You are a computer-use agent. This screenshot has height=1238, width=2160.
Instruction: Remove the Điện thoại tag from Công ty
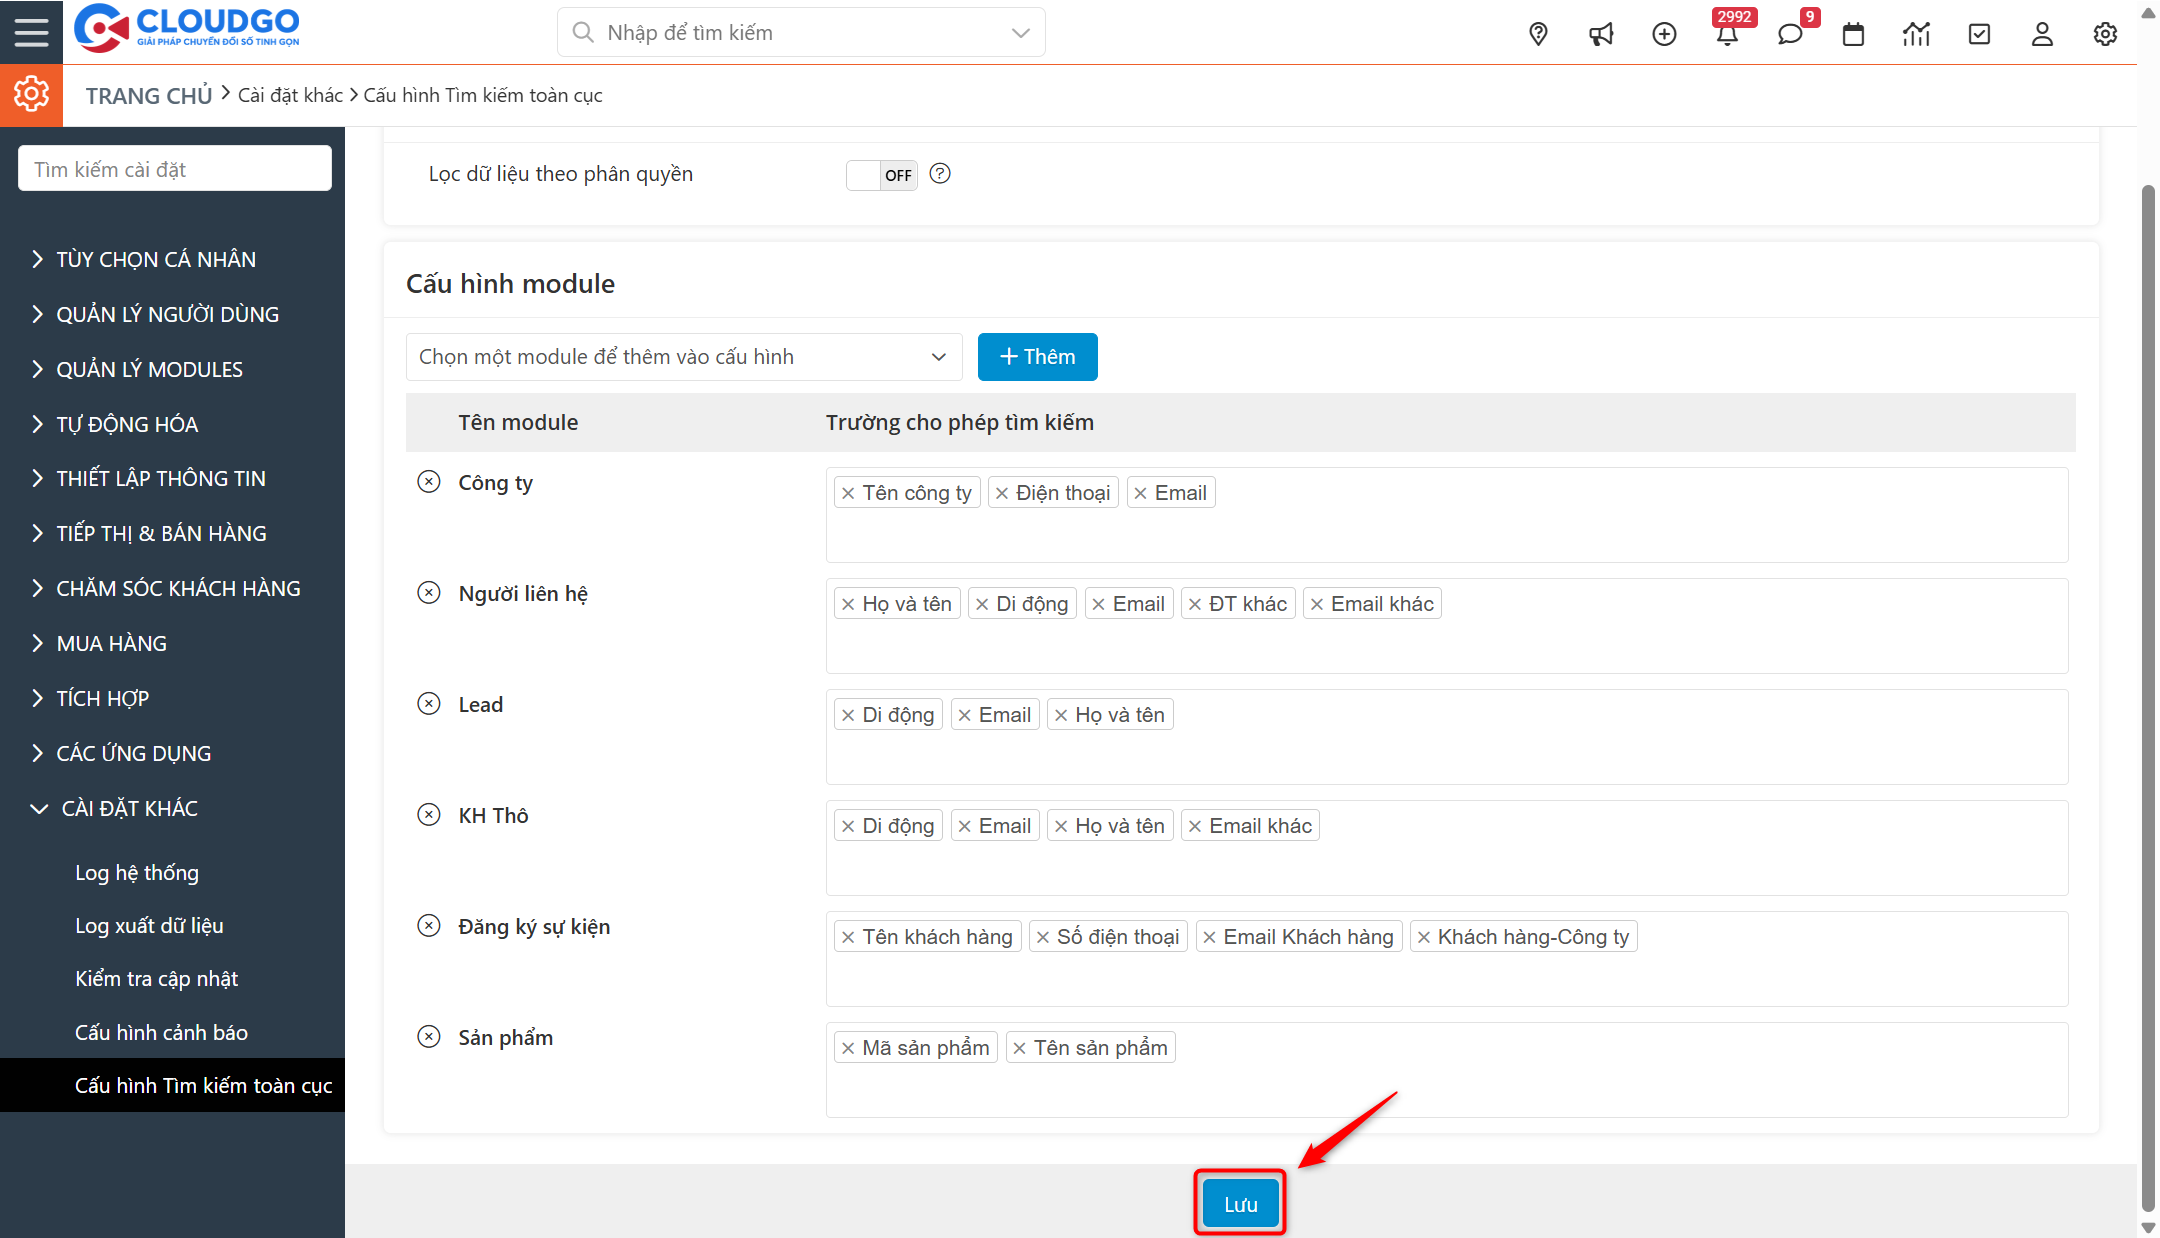coord(1002,493)
